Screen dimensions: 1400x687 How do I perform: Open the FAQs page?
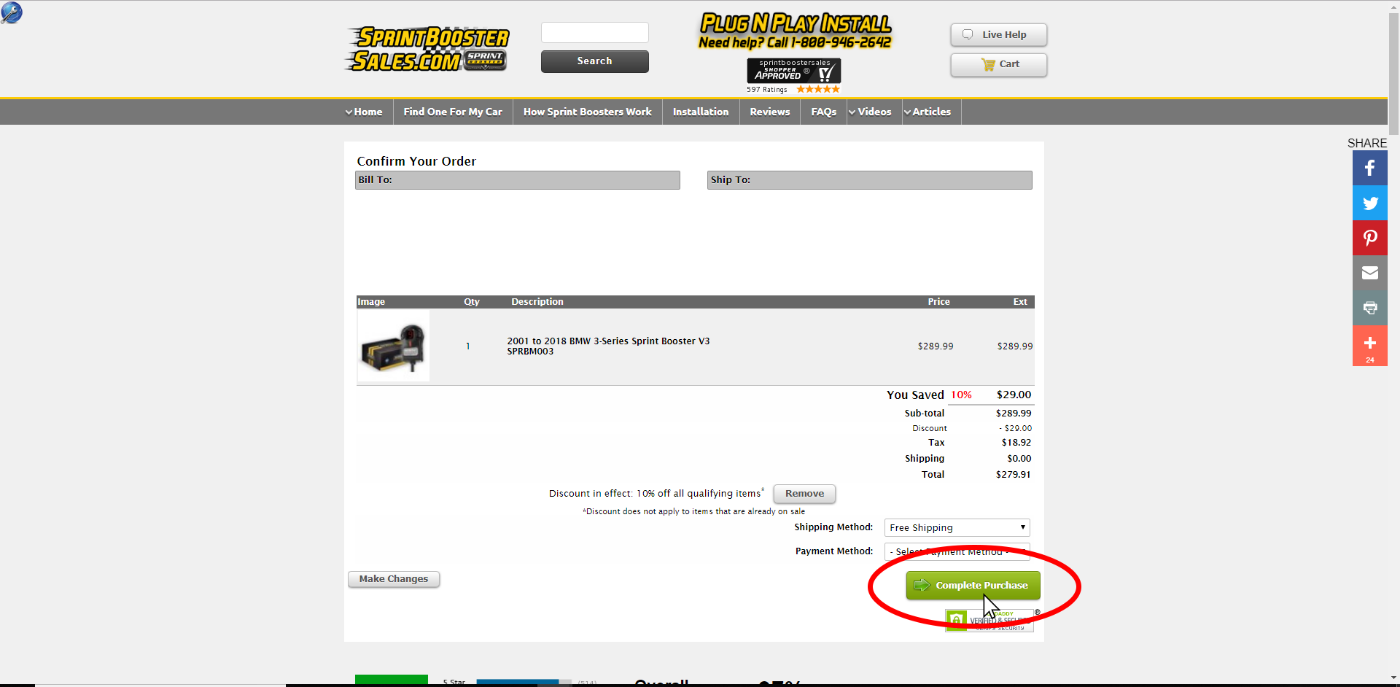[824, 112]
